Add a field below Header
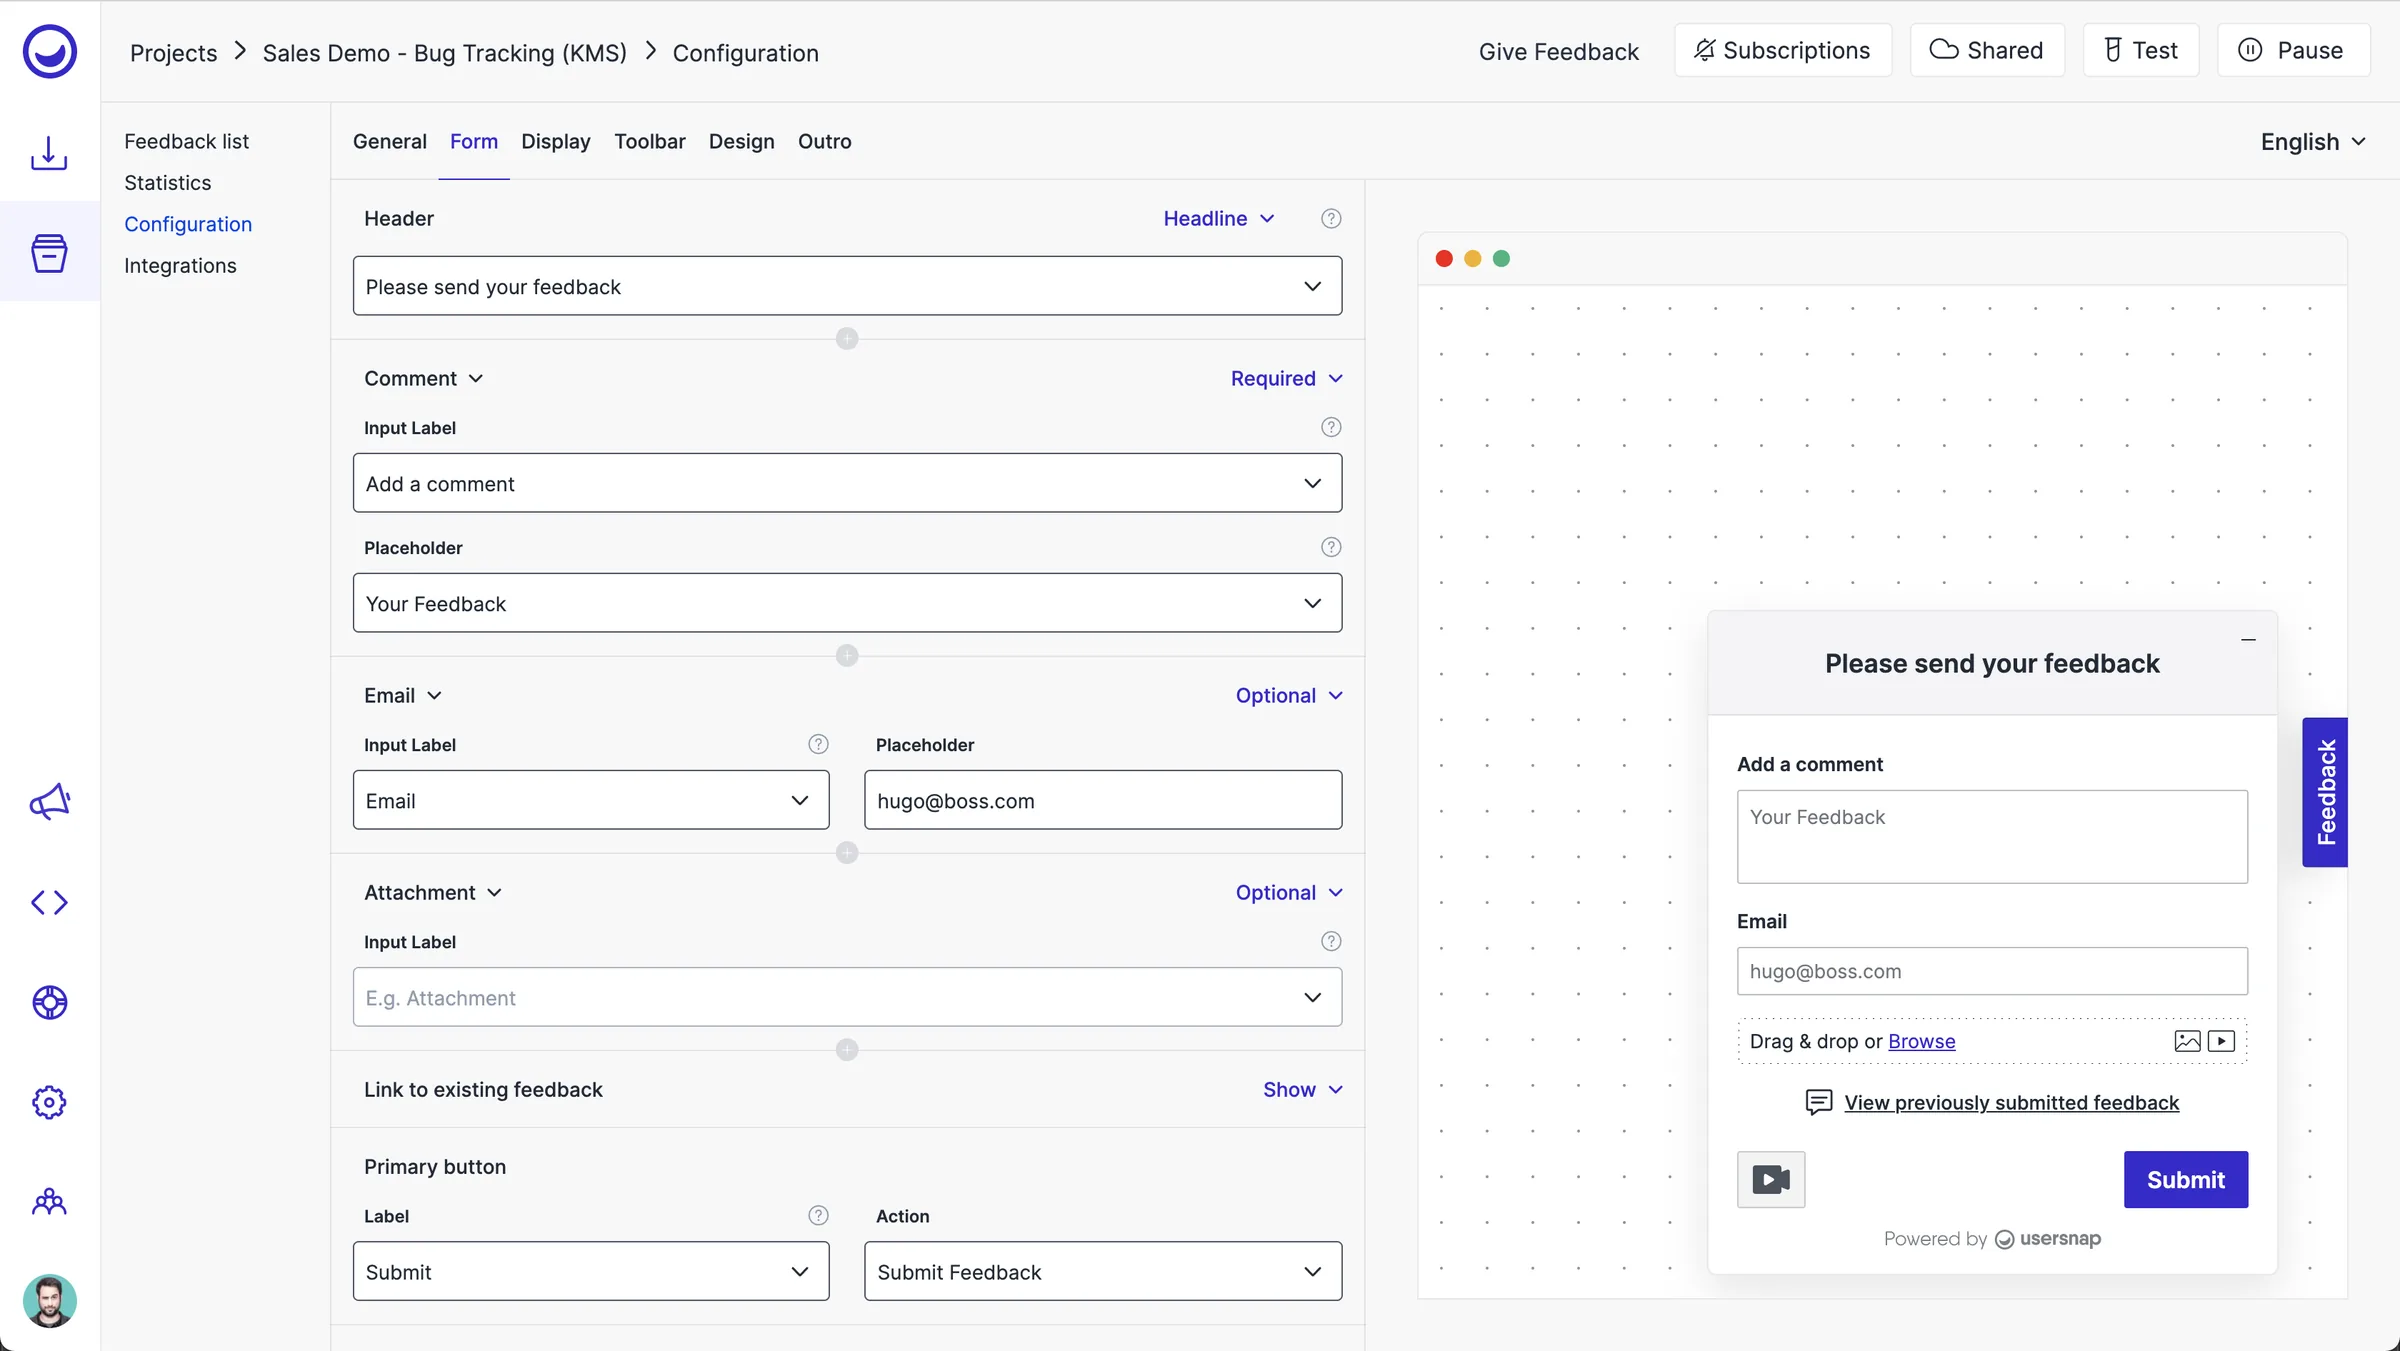 pyautogui.click(x=847, y=339)
